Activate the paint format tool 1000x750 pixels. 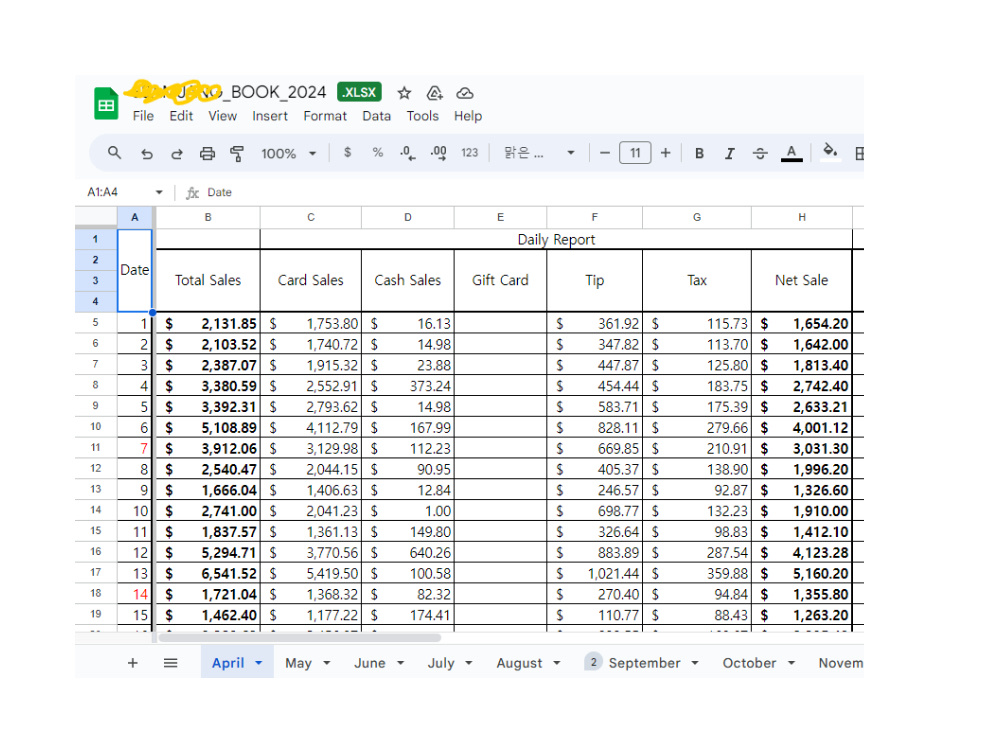(x=237, y=153)
